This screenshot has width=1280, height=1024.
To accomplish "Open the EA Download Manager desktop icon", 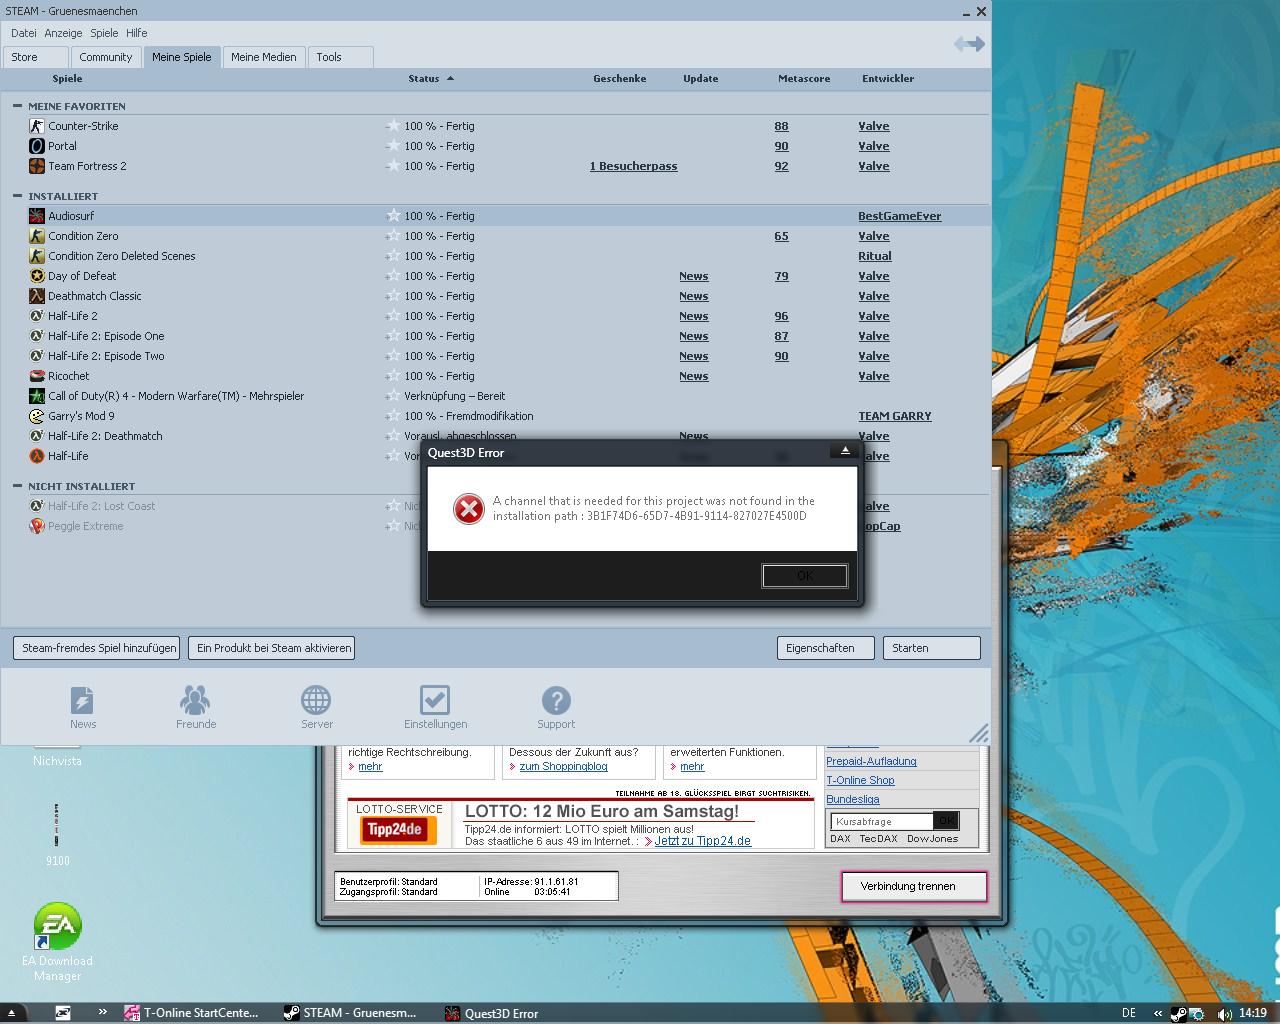I will [57, 927].
